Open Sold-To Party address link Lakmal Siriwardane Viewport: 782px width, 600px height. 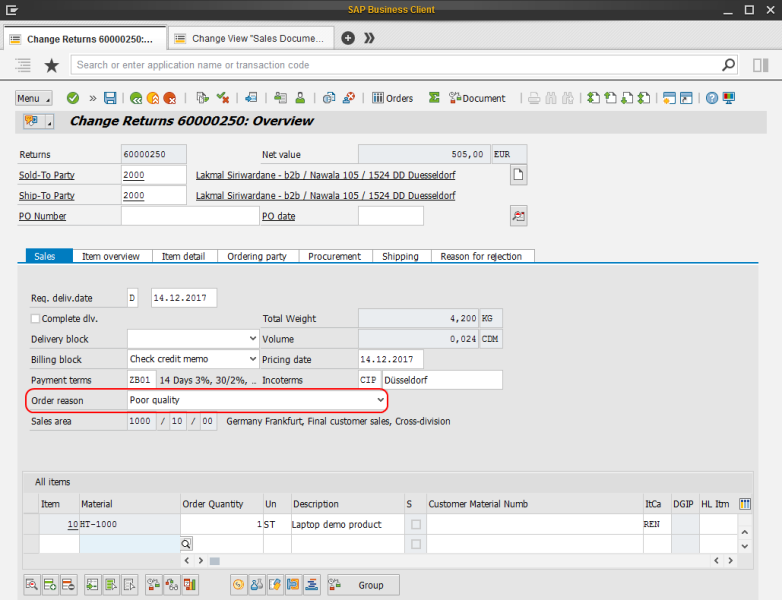pyautogui.click(x=325, y=175)
